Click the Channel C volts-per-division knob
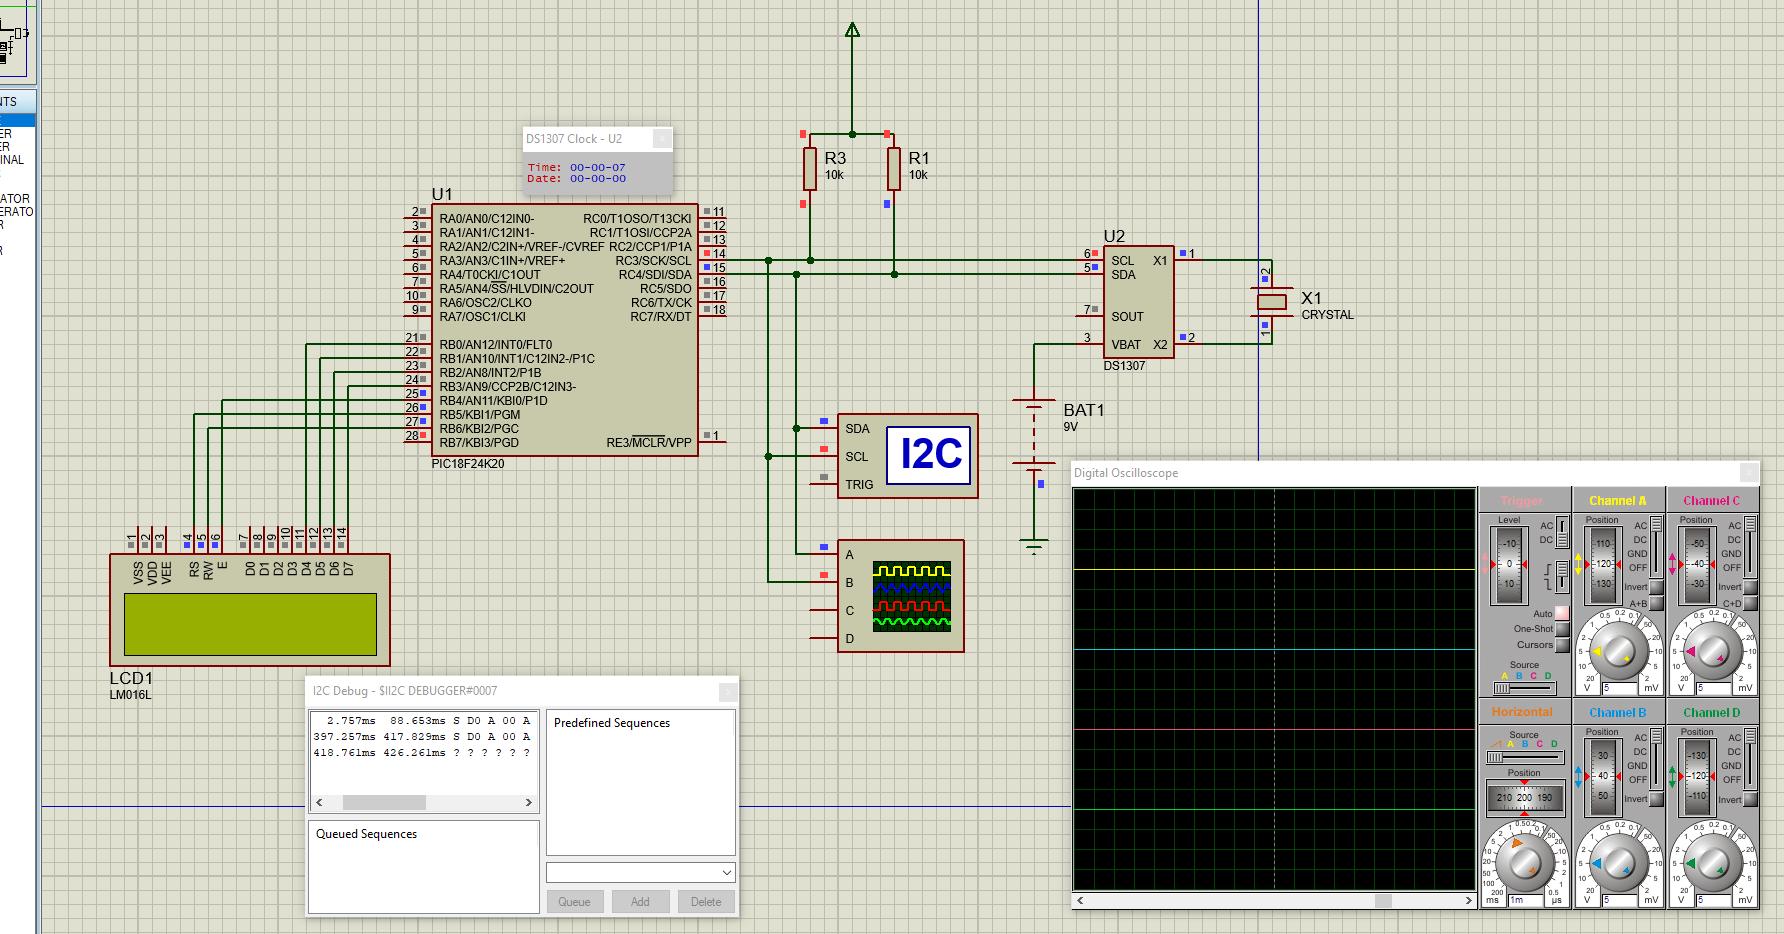Viewport: 1784px width, 934px height. pyautogui.click(x=1713, y=651)
